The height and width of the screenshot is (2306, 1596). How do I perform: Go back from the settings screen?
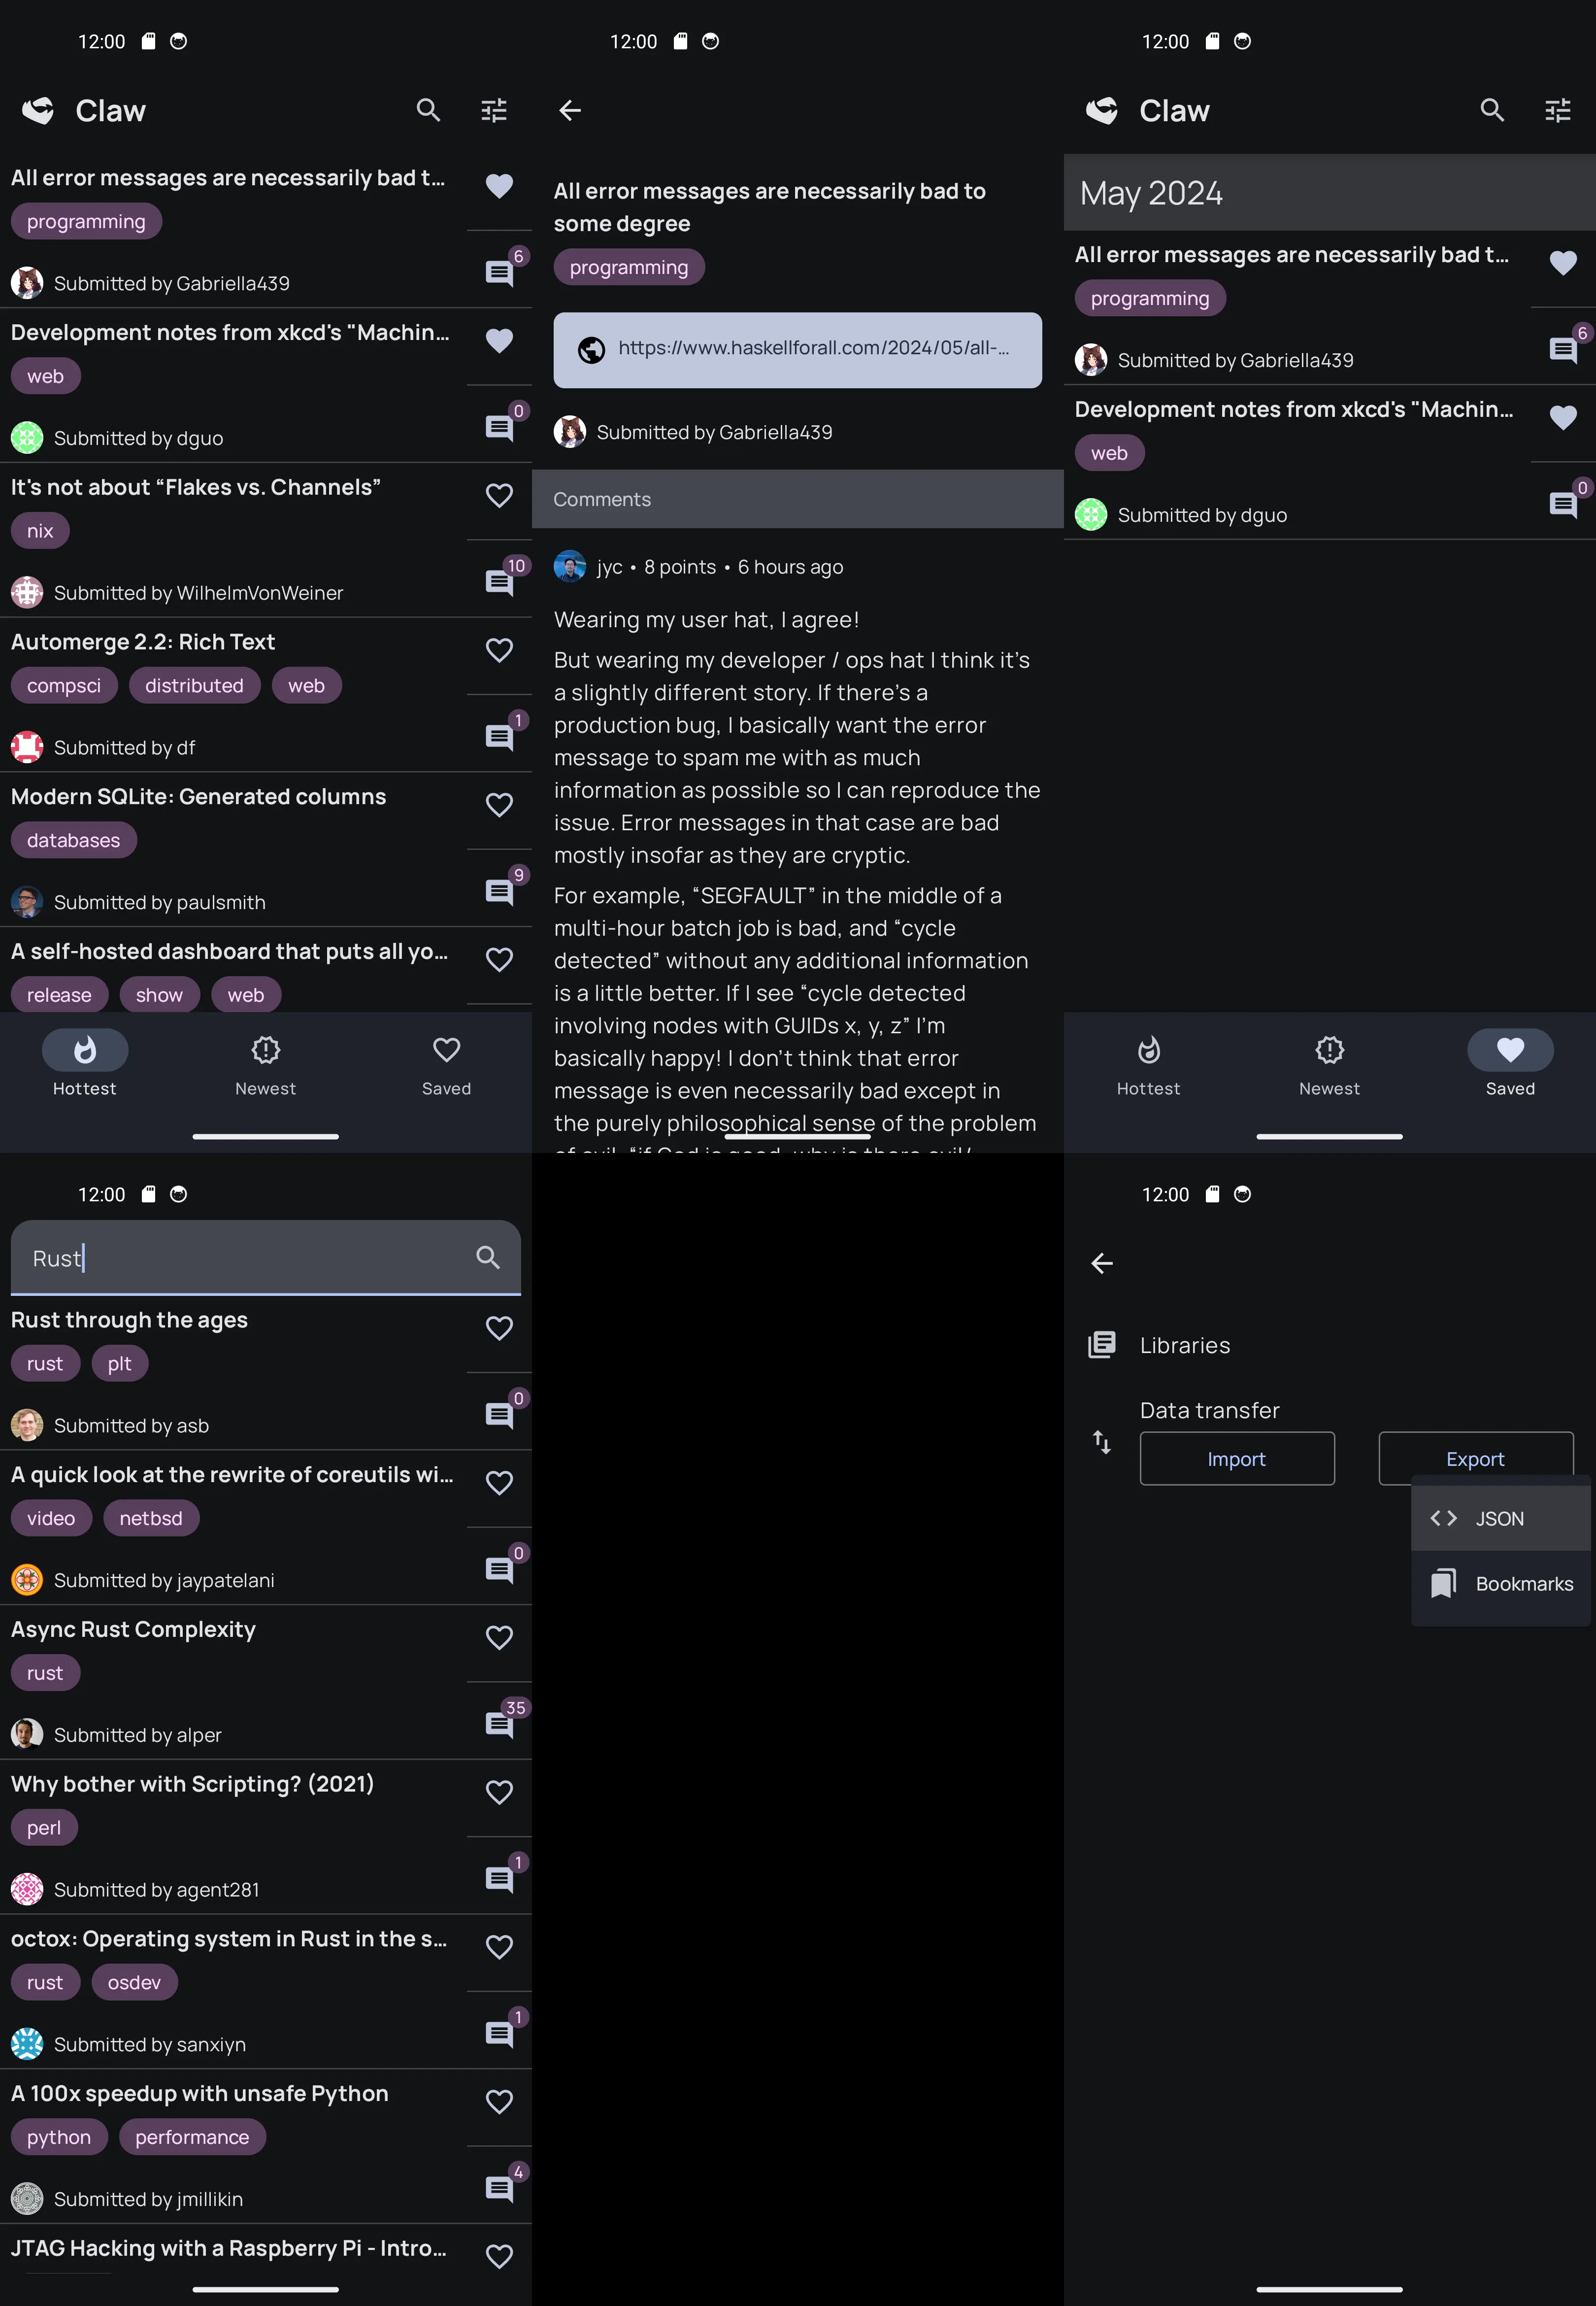(1102, 1263)
